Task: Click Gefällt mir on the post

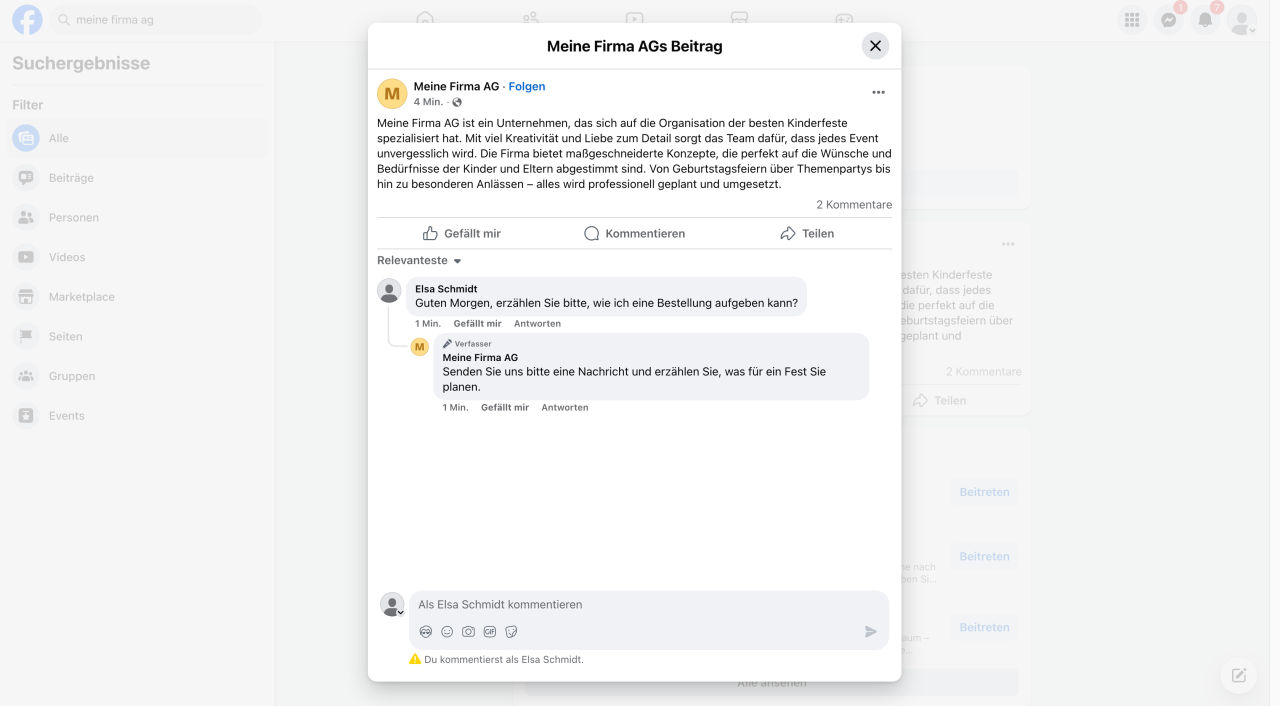Action: [x=462, y=233]
